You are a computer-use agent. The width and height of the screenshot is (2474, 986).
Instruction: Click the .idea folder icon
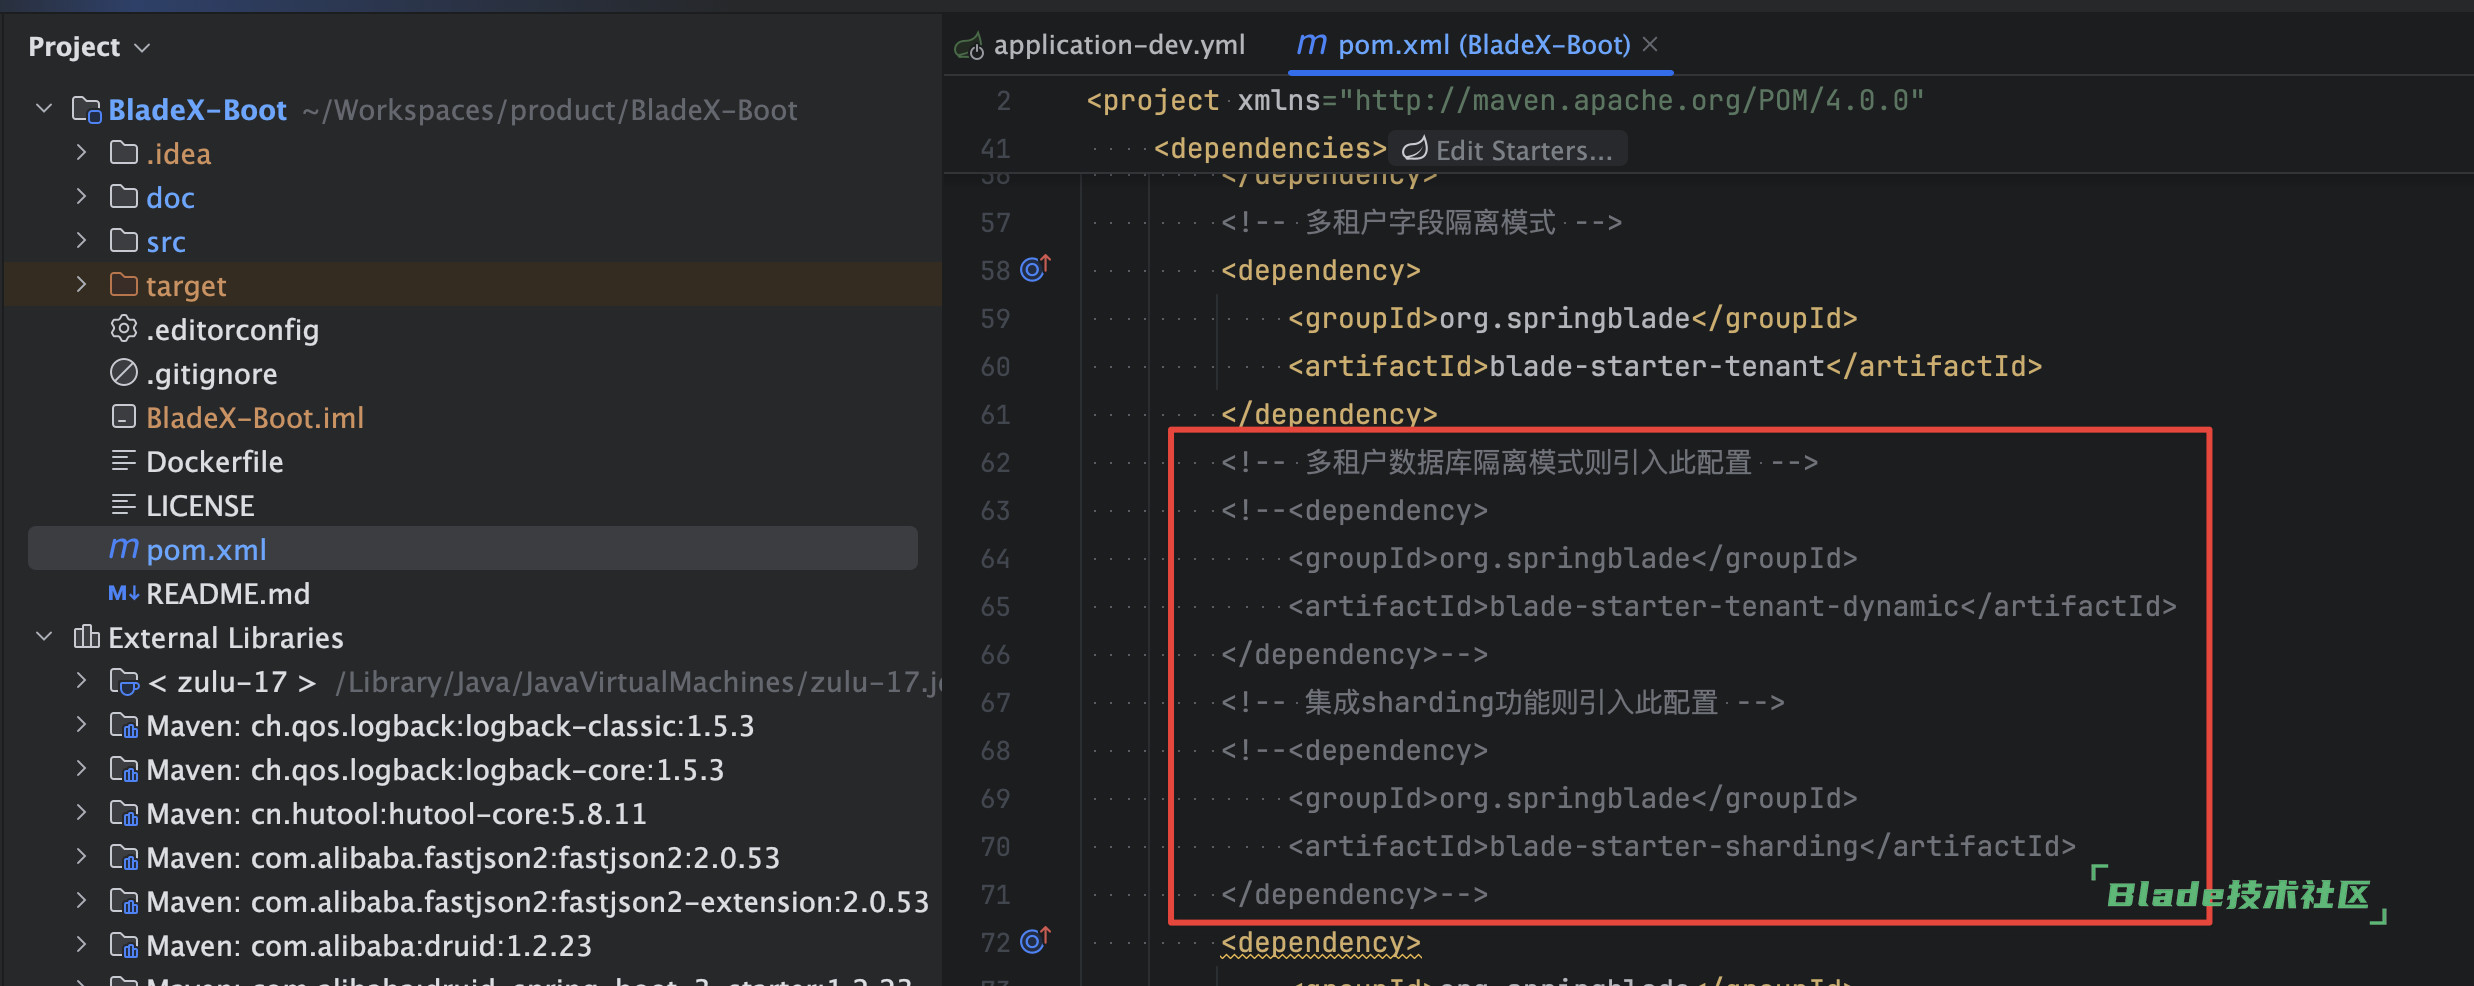tap(124, 152)
